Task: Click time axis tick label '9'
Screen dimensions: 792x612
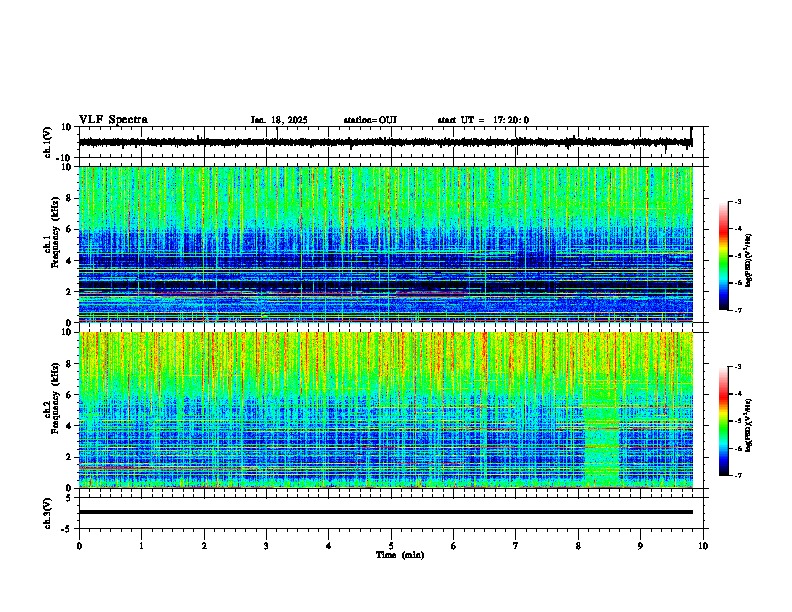Action: point(640,546)
